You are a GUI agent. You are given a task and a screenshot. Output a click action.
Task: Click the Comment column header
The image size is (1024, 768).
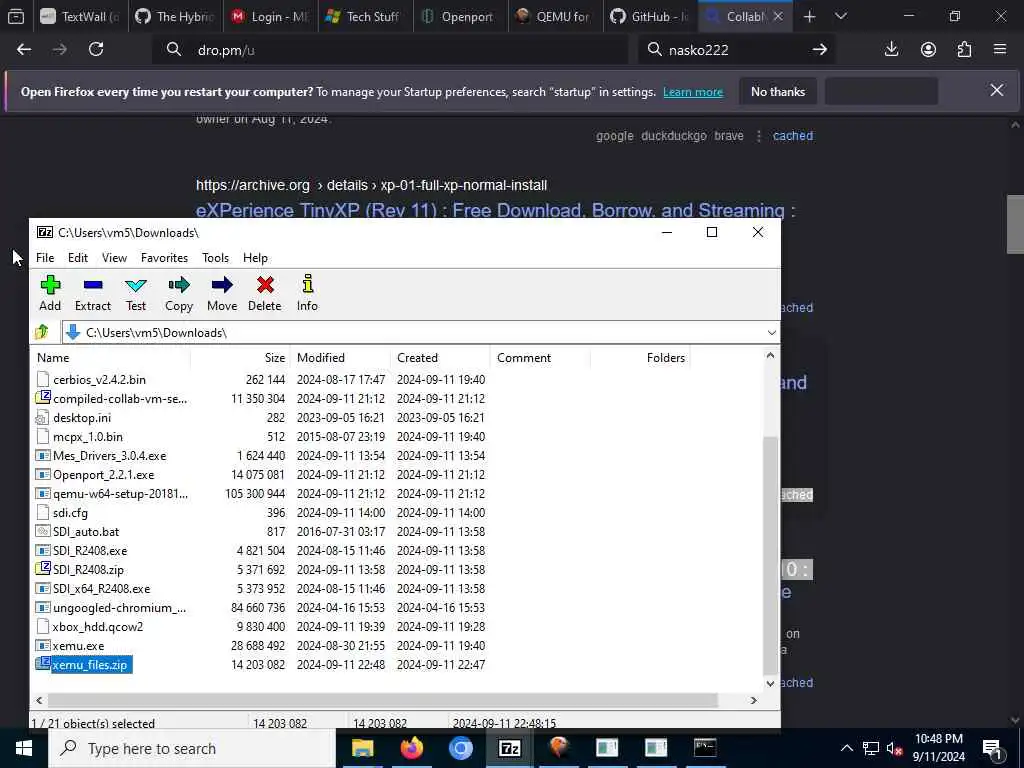[x=540, y=358]
